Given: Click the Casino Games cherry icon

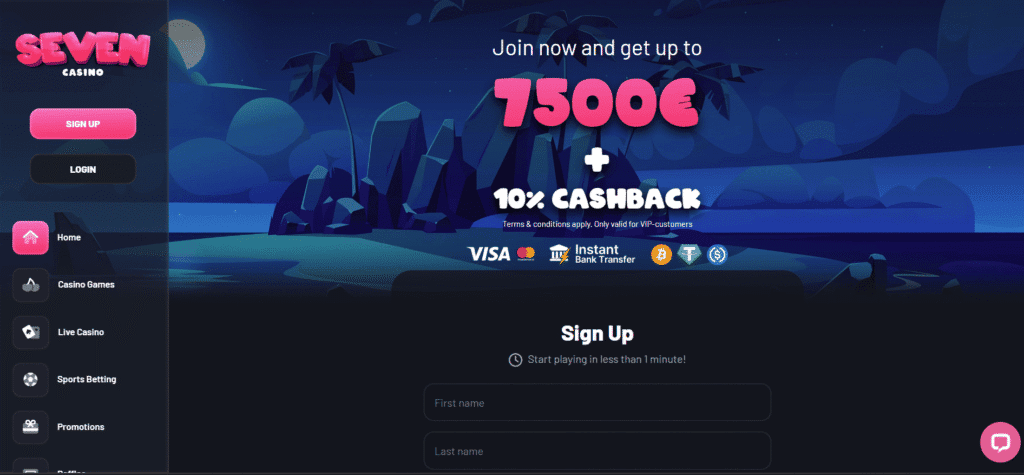Looking at the screenshot, I should point(31,285).
